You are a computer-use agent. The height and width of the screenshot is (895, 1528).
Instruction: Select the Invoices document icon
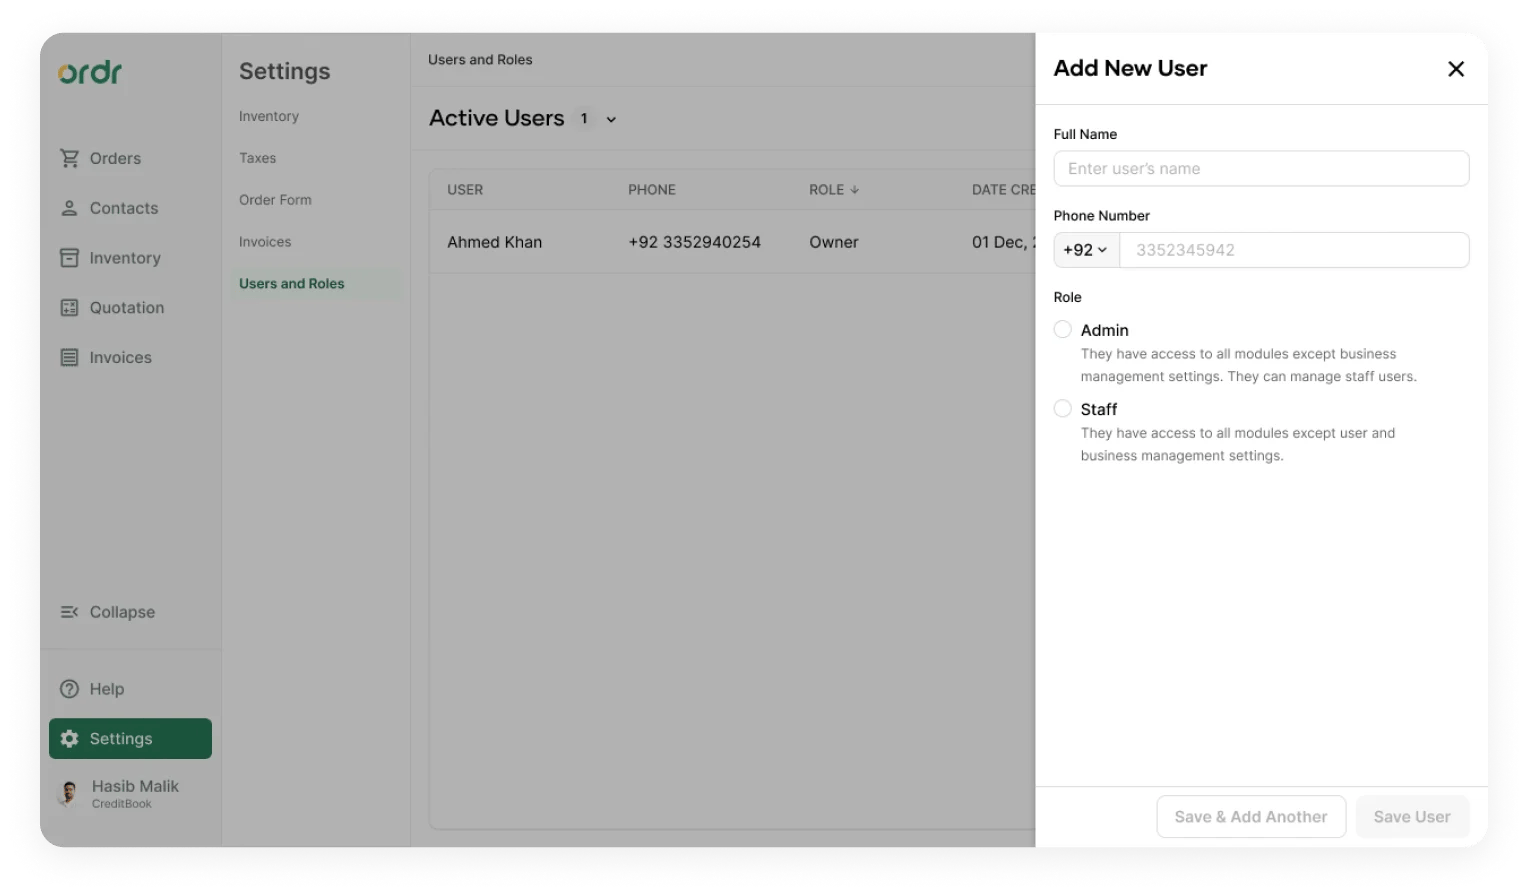69,357
